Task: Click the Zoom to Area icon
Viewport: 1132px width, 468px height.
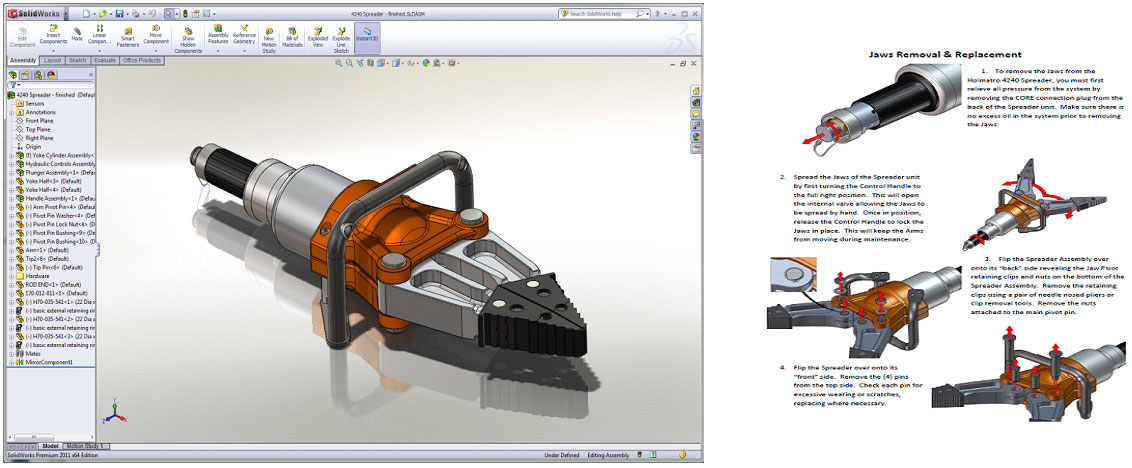Action: (349, 63)
